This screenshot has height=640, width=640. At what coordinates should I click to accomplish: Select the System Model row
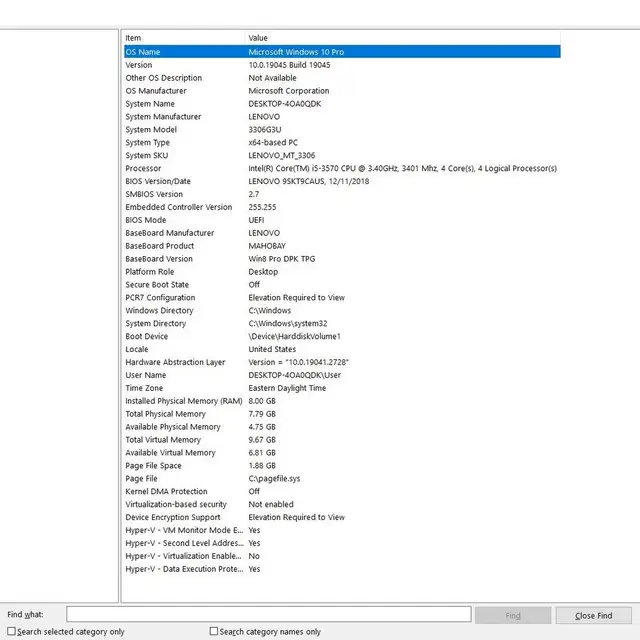(x=342, y=129)
